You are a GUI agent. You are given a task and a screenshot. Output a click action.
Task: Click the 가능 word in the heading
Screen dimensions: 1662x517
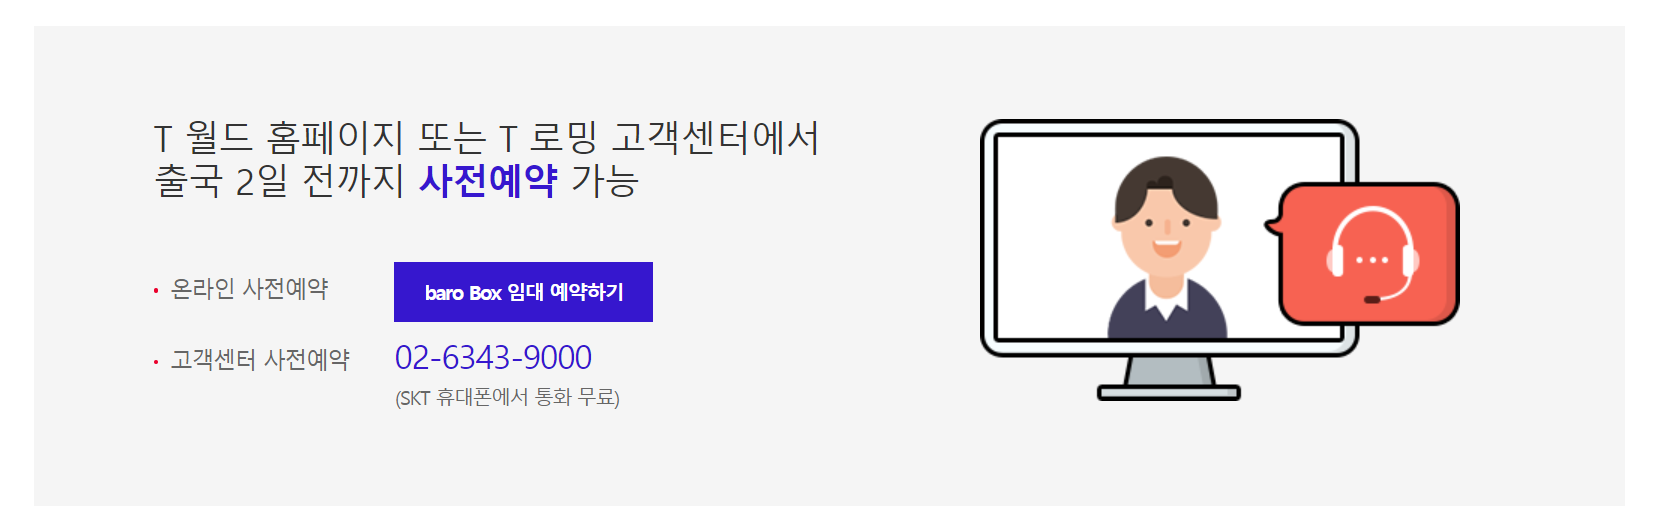(605, 181)
